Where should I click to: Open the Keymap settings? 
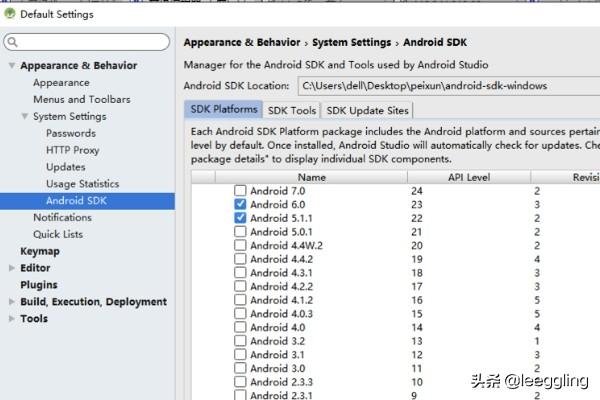[x=40, y=251]
